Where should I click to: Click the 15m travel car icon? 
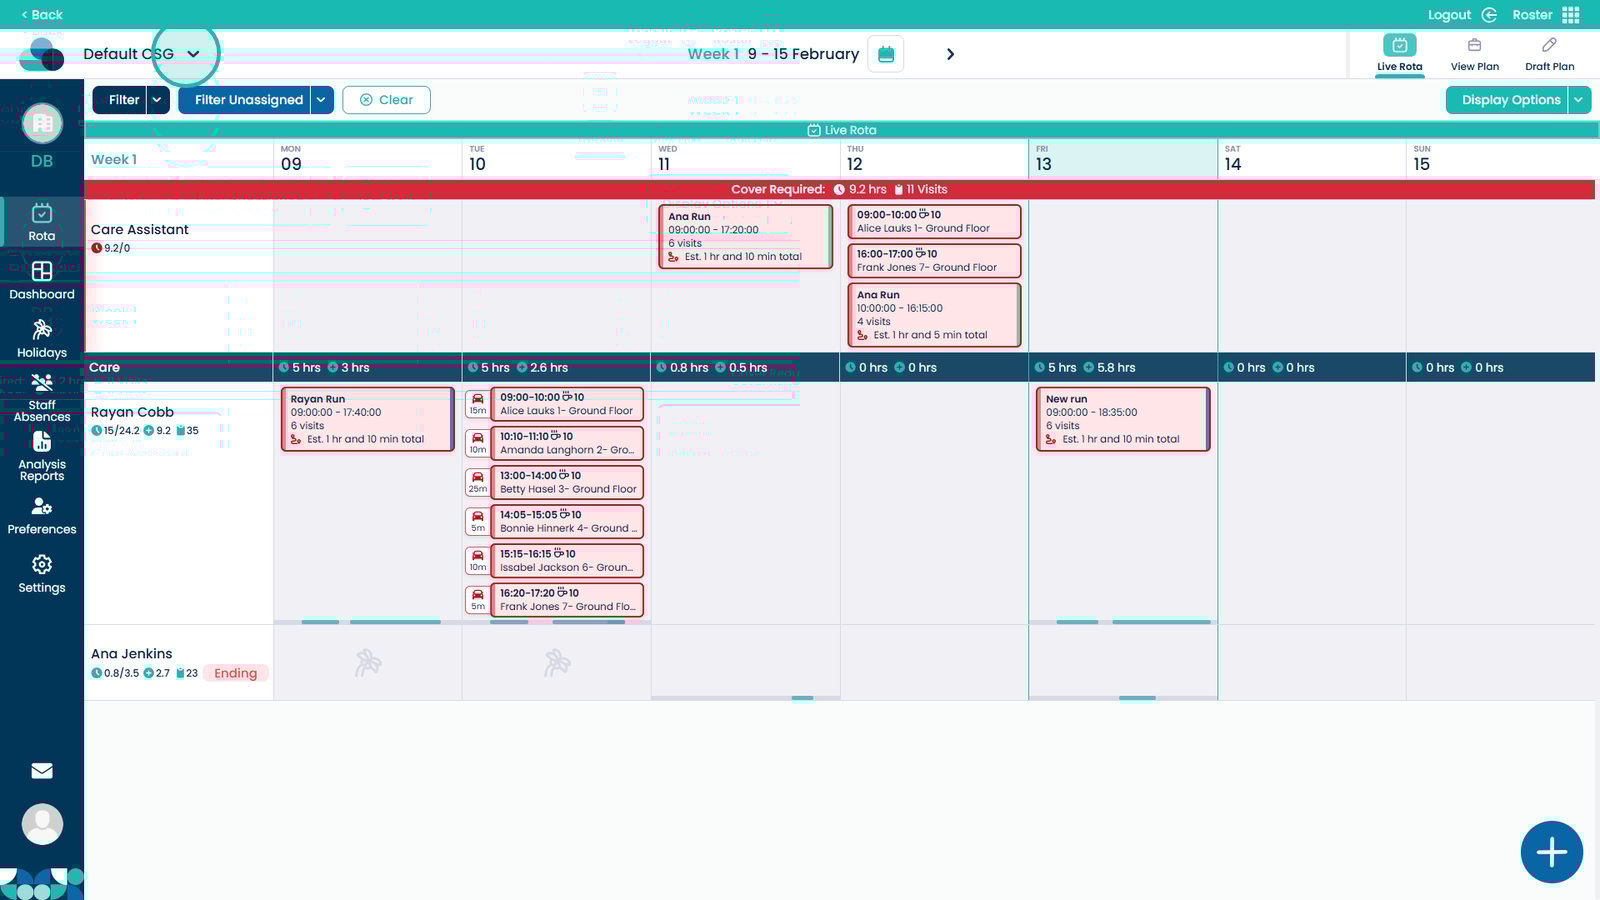[478, 404]
